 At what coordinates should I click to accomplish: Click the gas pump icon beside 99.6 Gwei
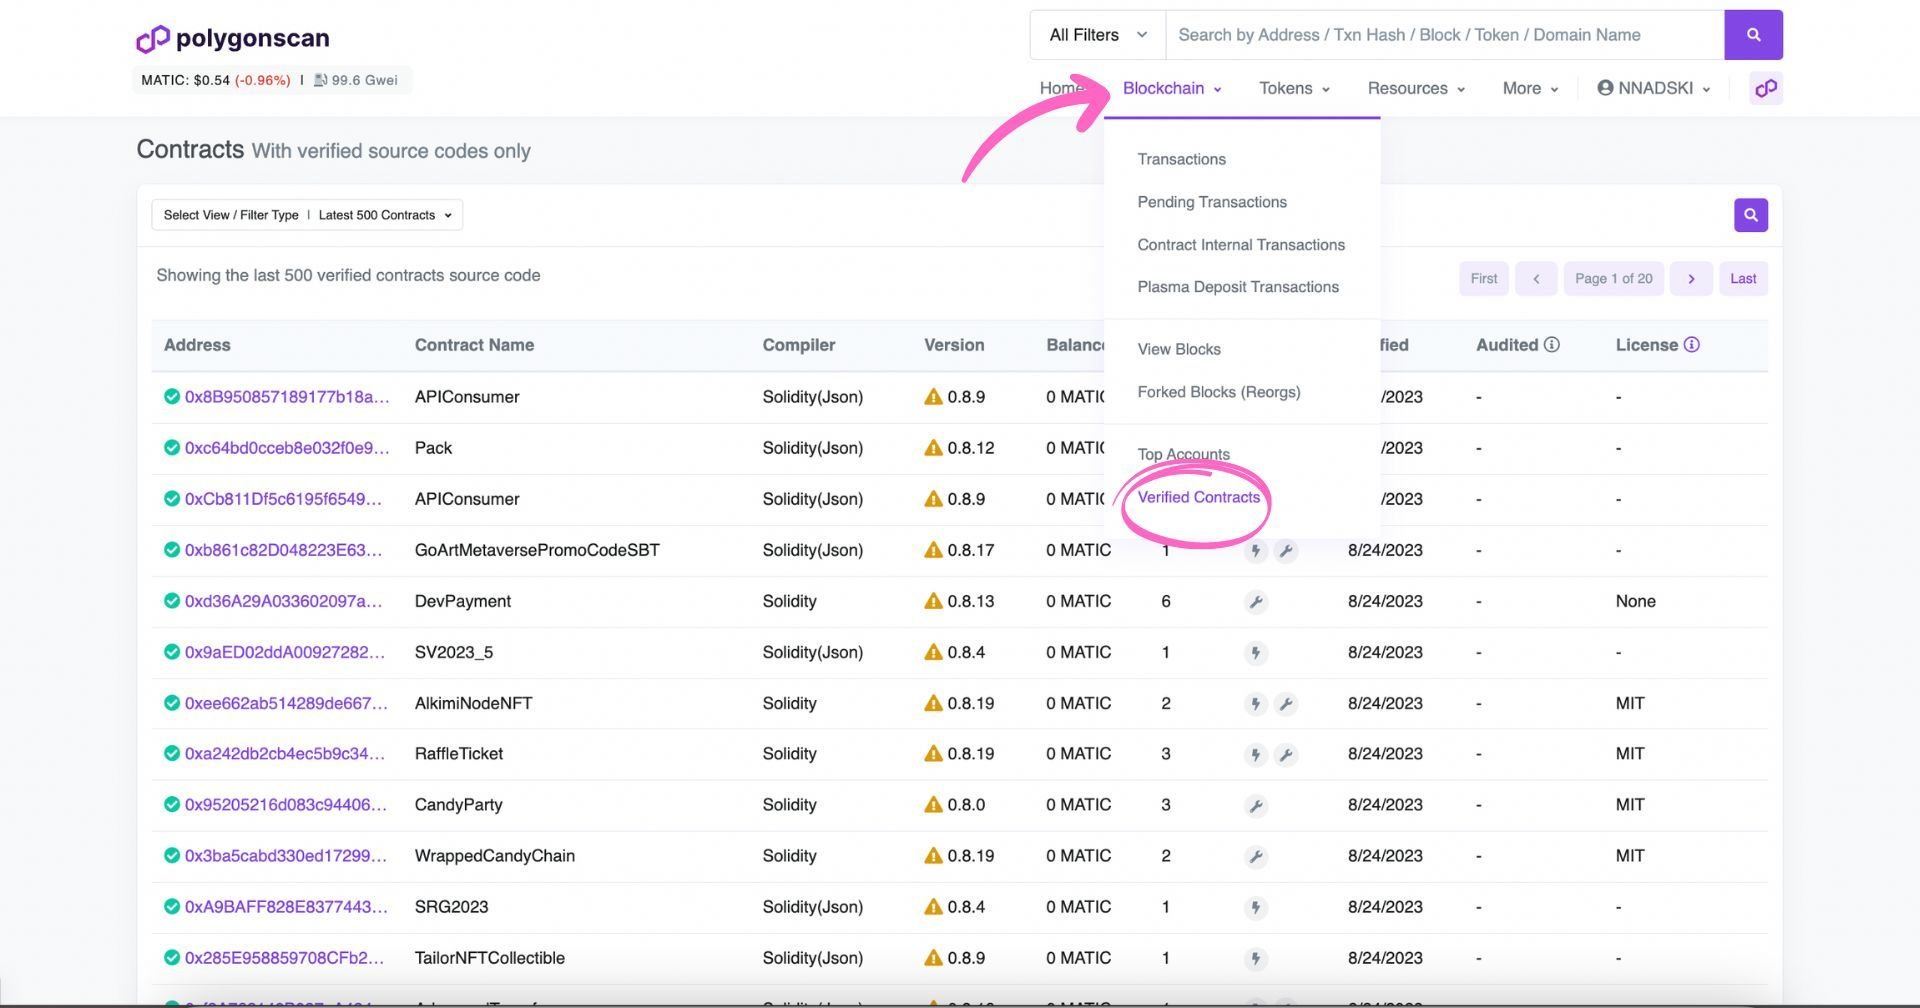pyautogui.click(x=320, y=80)
